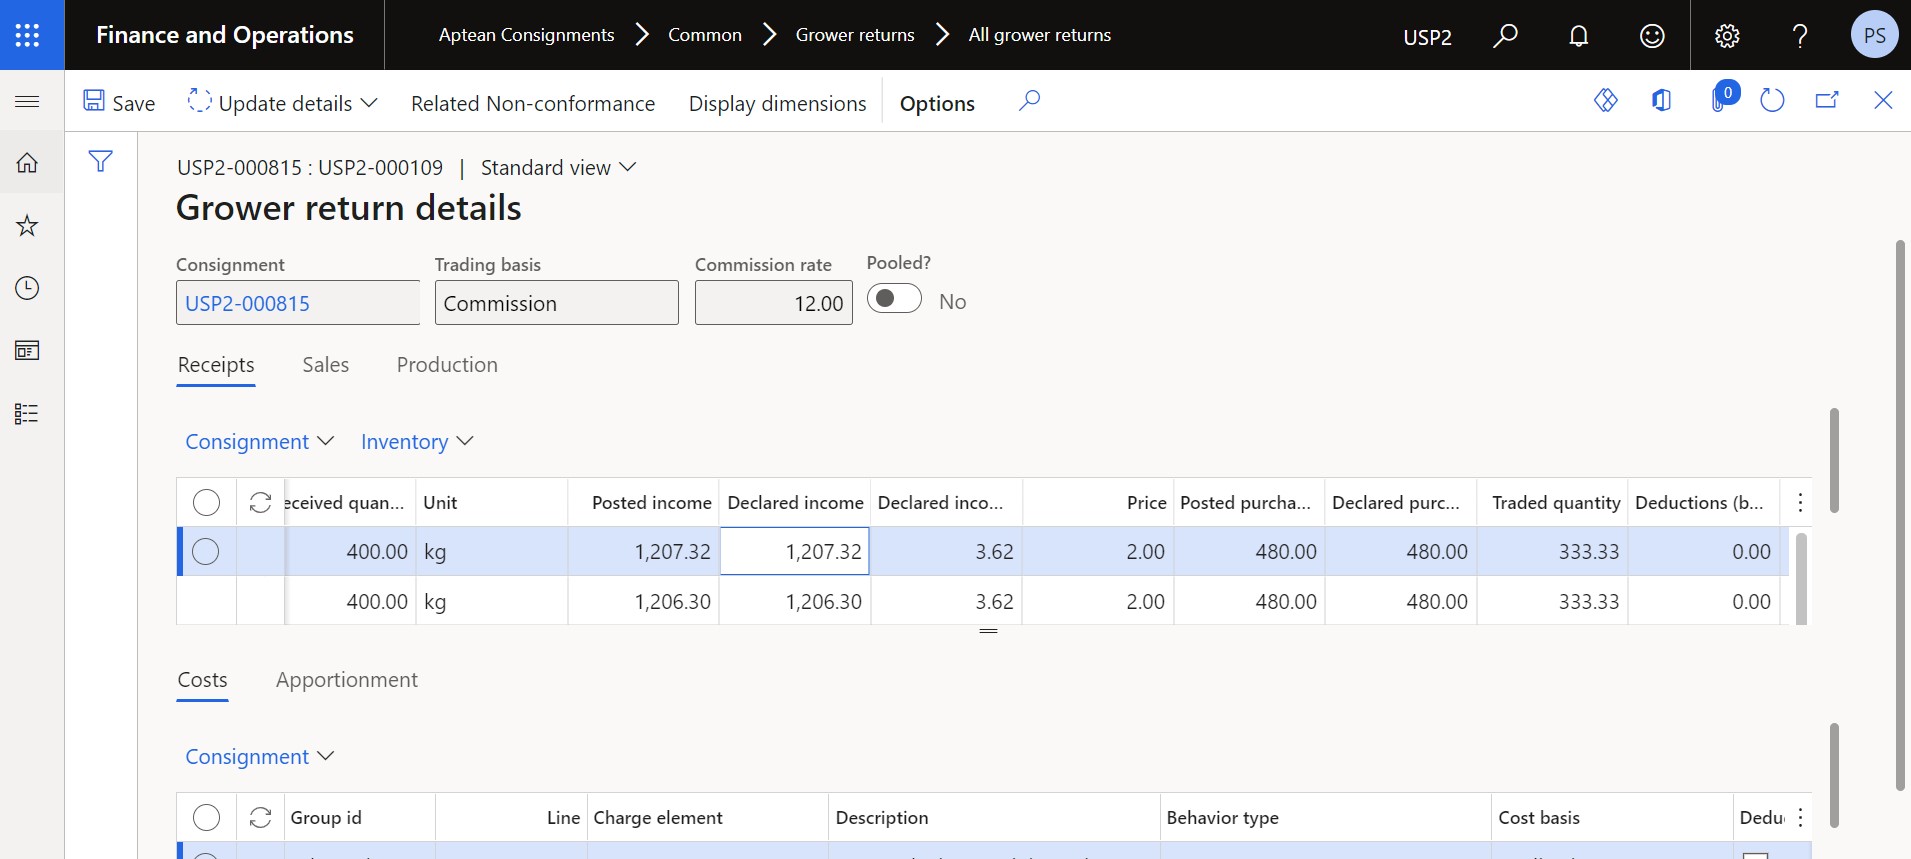1911x859 pixels.
Task: Open settings gear
Action: point(1727,36)
